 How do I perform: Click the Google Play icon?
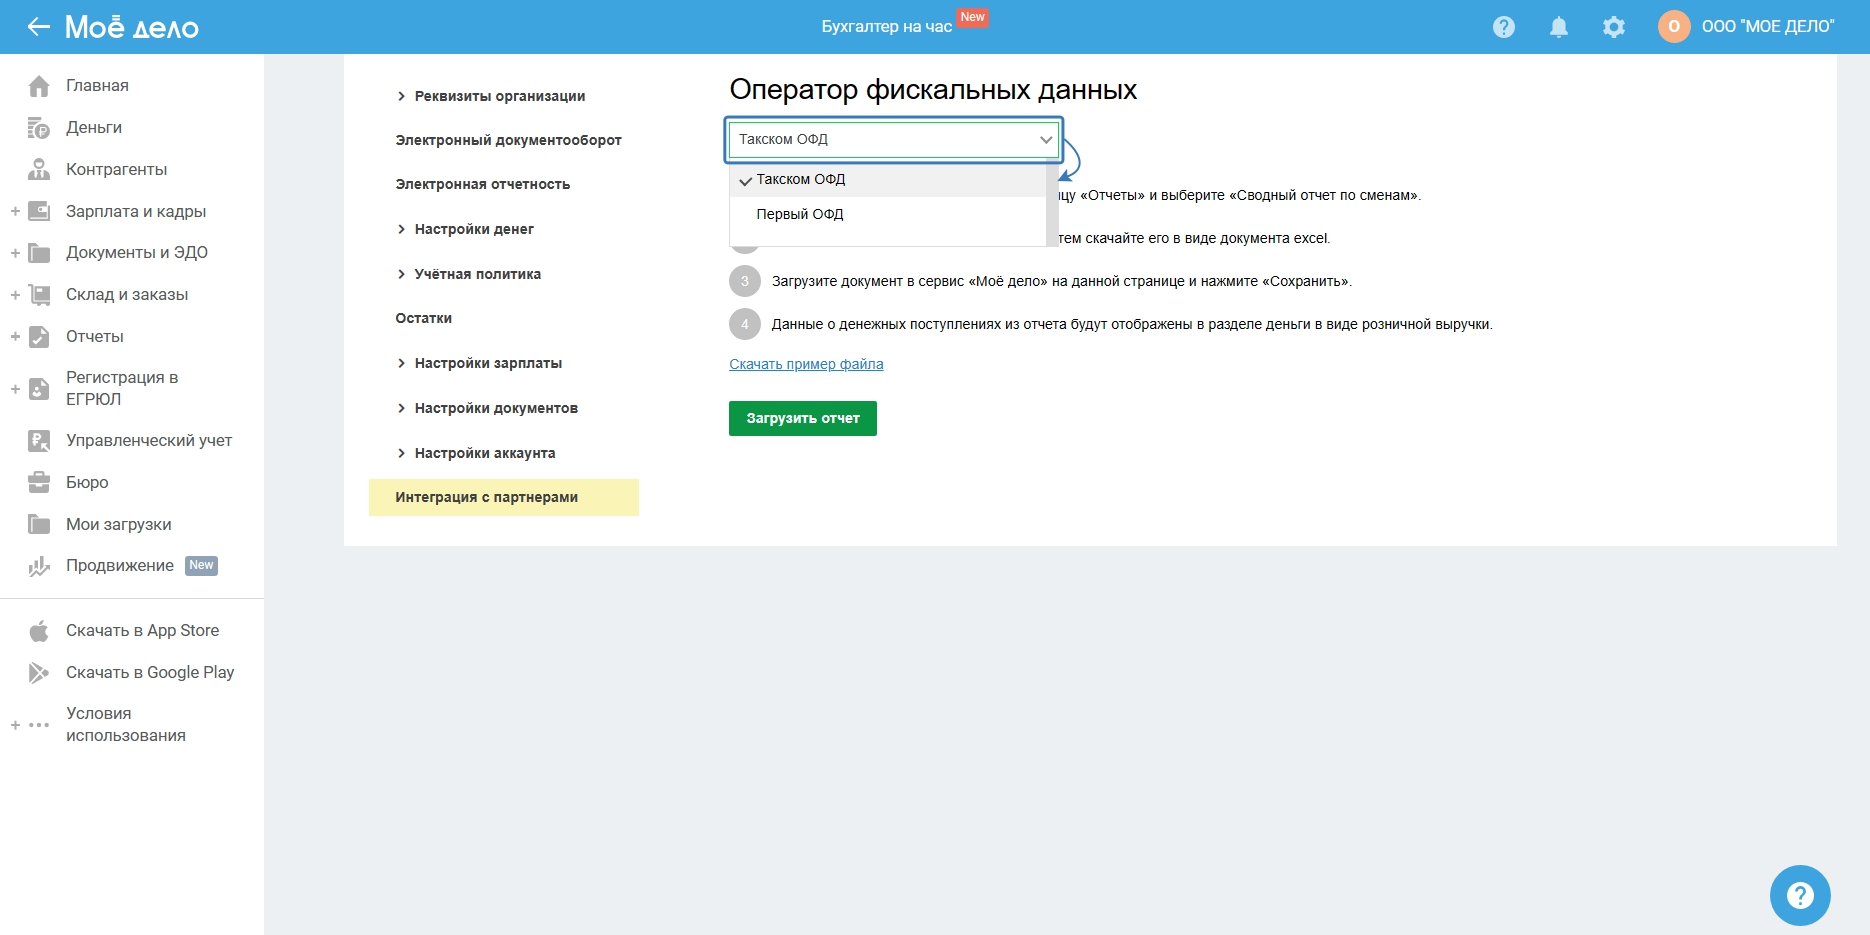pyautogui.click(x=39, y=673)
